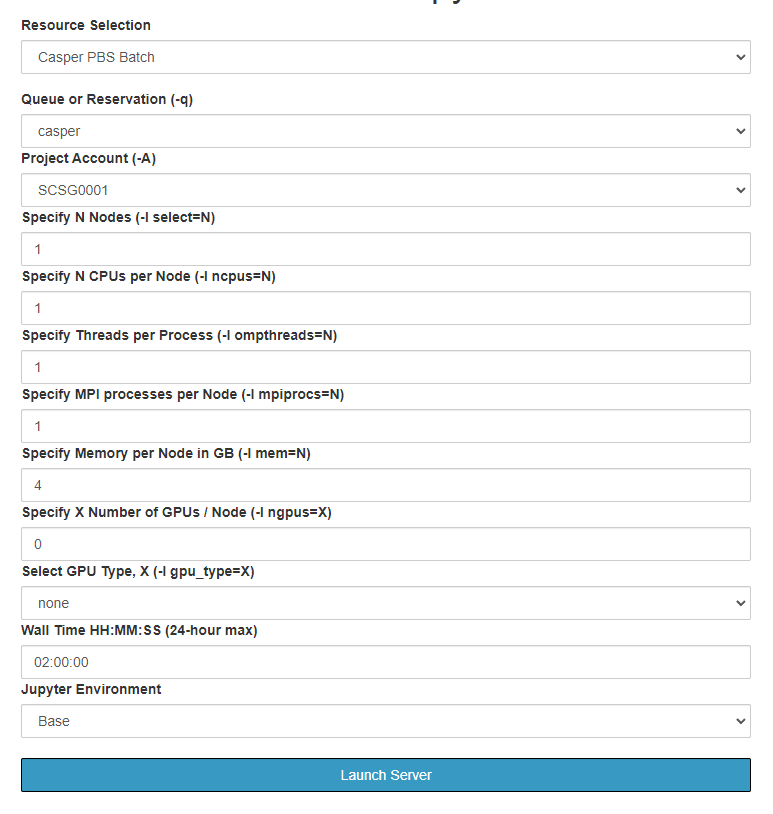Click the Wall Time HH:MM:SS label

(x=139, y=630)
